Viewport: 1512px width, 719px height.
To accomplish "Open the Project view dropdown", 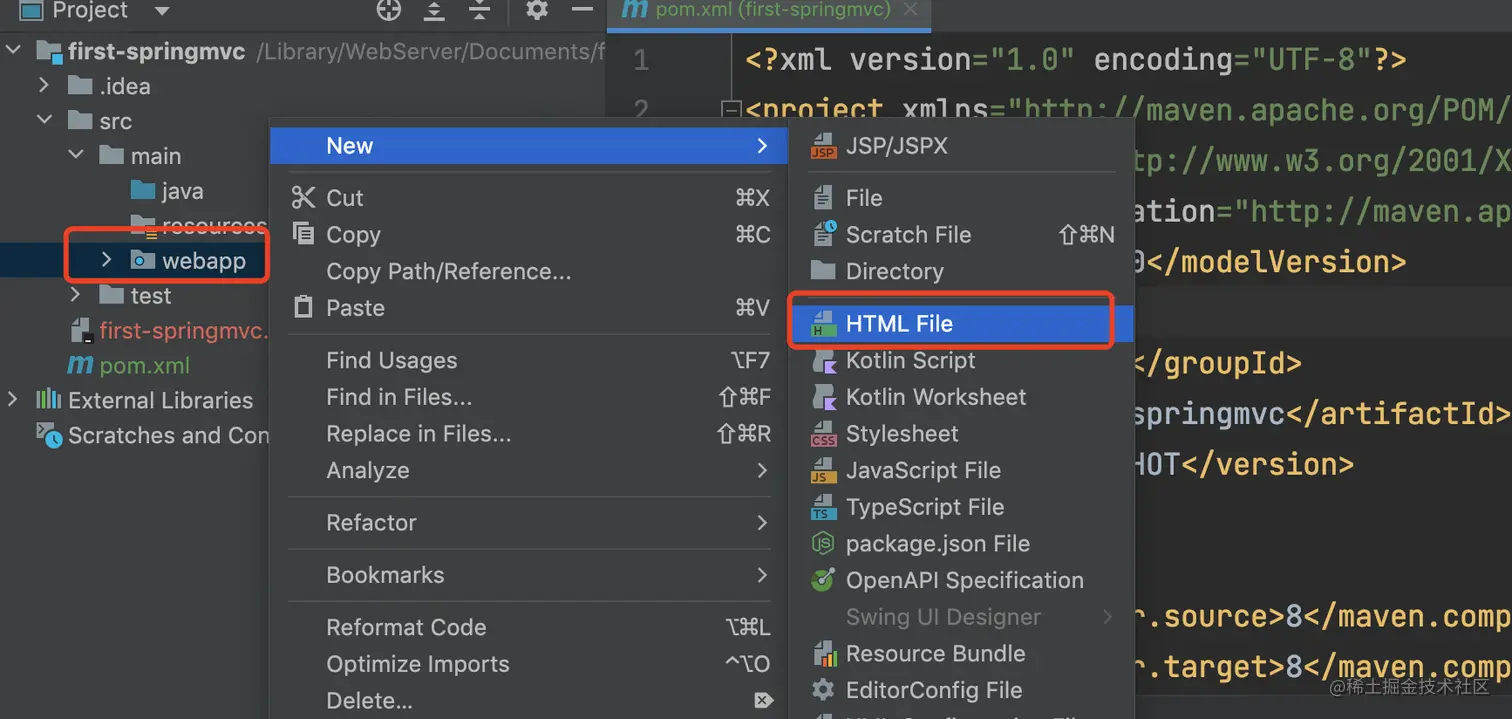I will [x=162, y=11].
